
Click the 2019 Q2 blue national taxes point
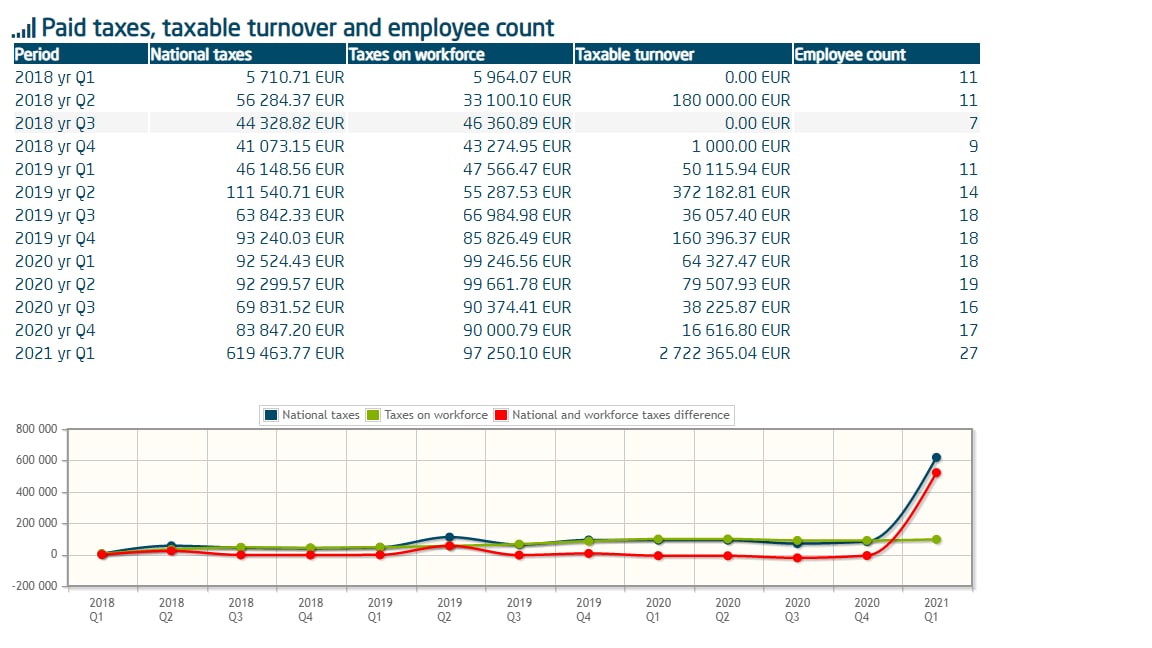[x=450, y=538]
